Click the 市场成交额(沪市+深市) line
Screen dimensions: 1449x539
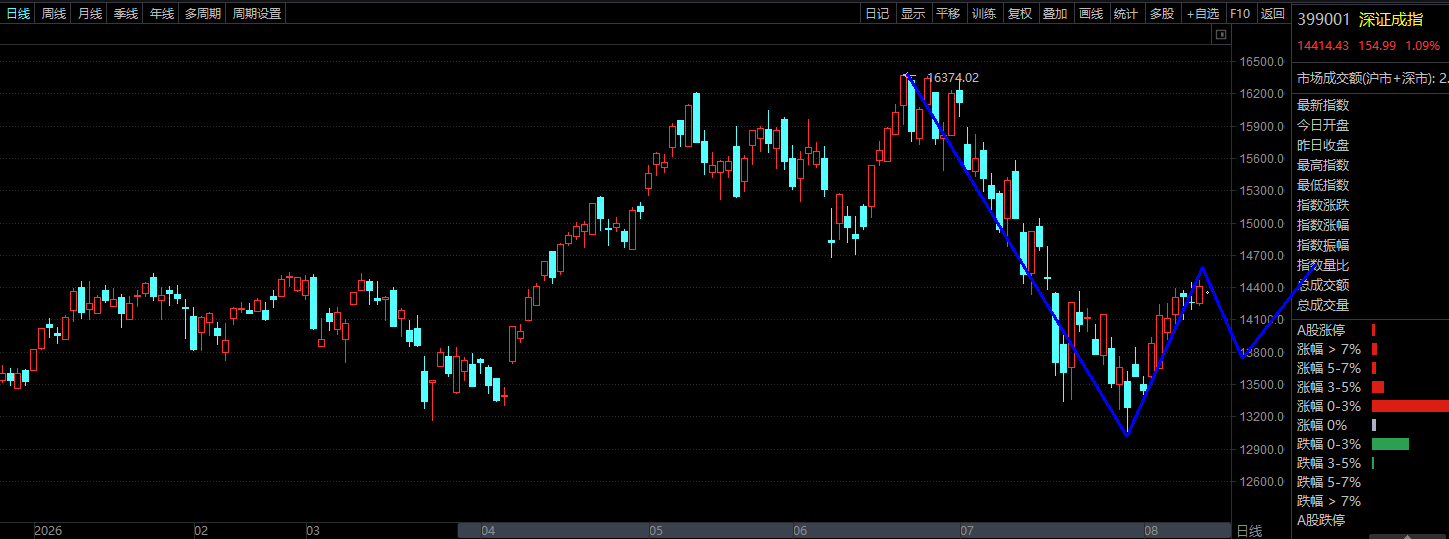click(1372, 78)
